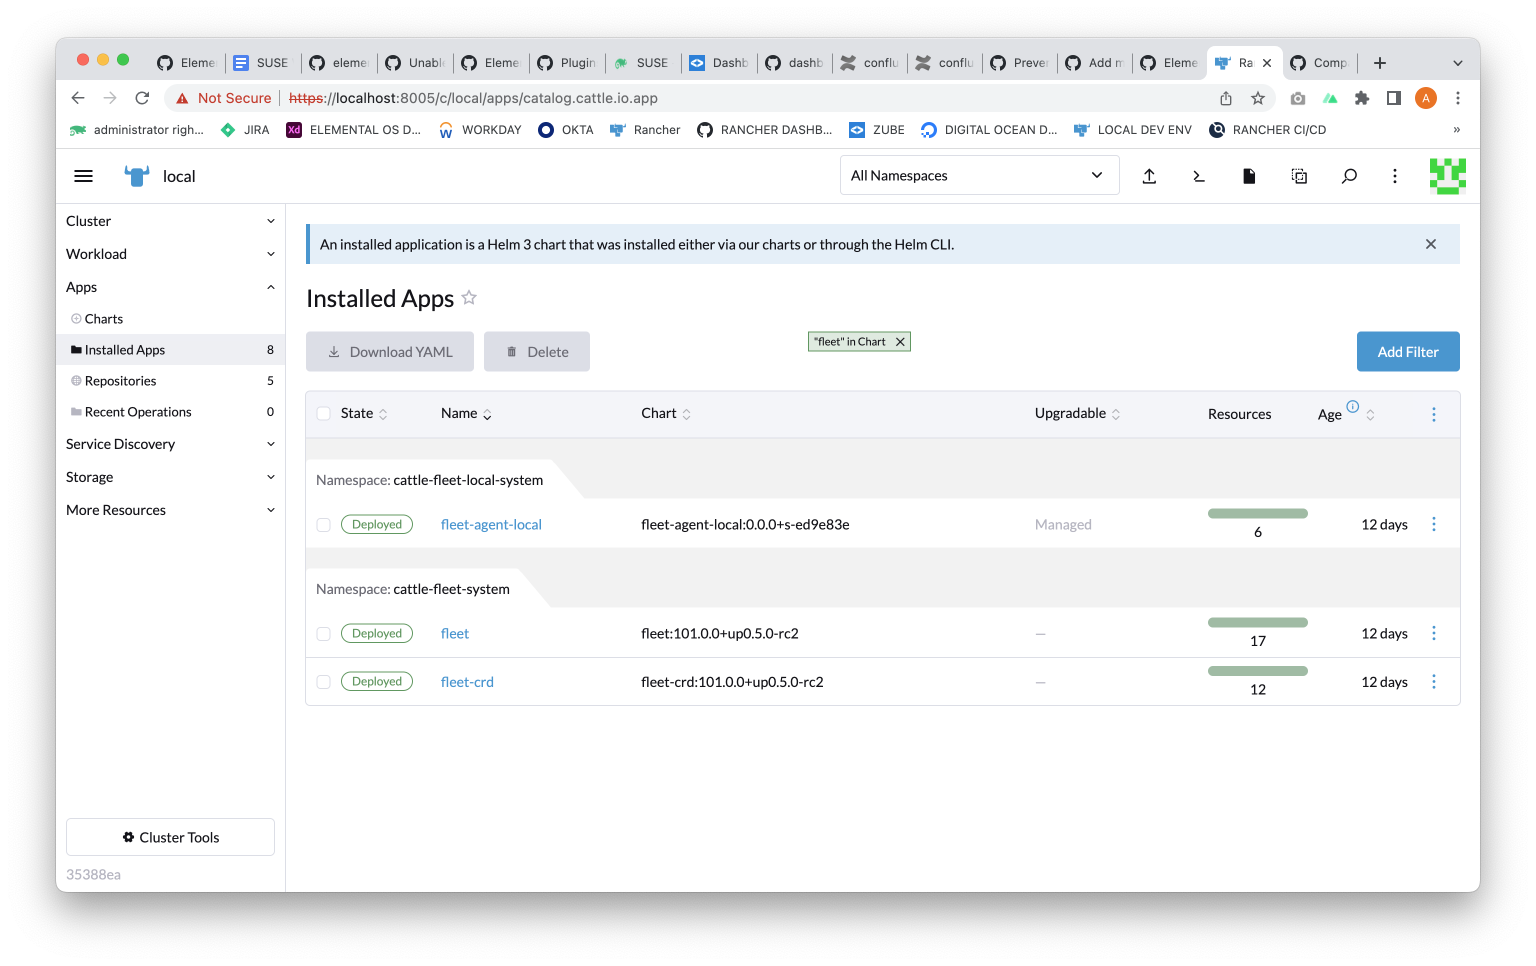Bookmark this page with the star
The width and height of the screenshot is (1536, 966).
click(1258, 98)
